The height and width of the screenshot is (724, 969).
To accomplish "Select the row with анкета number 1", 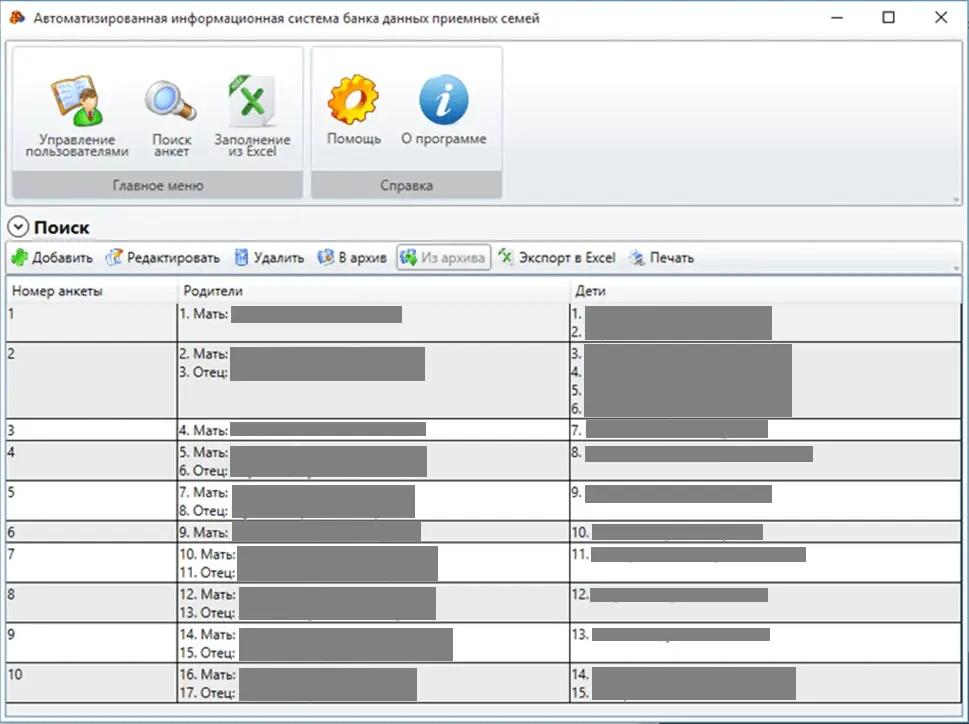I will pos(483,322).
